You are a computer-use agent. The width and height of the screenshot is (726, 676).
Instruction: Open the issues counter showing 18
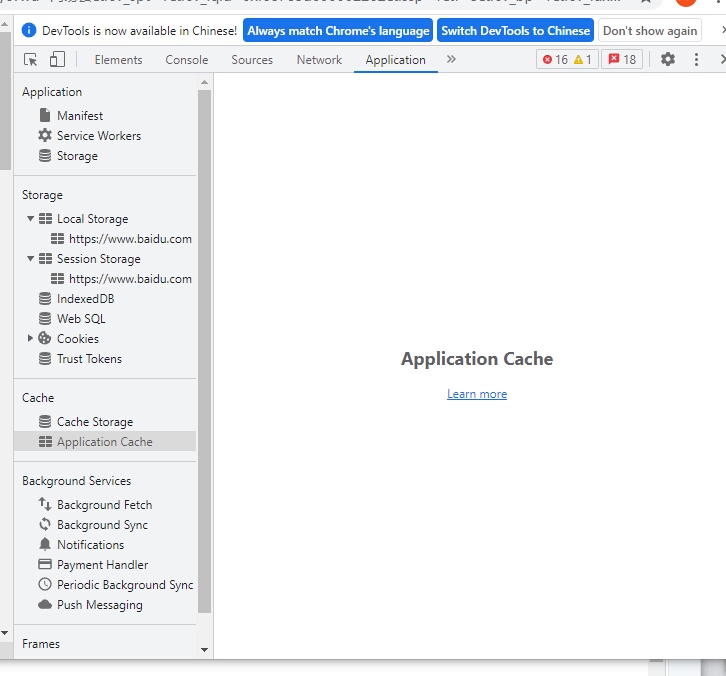tap(622, 59)
